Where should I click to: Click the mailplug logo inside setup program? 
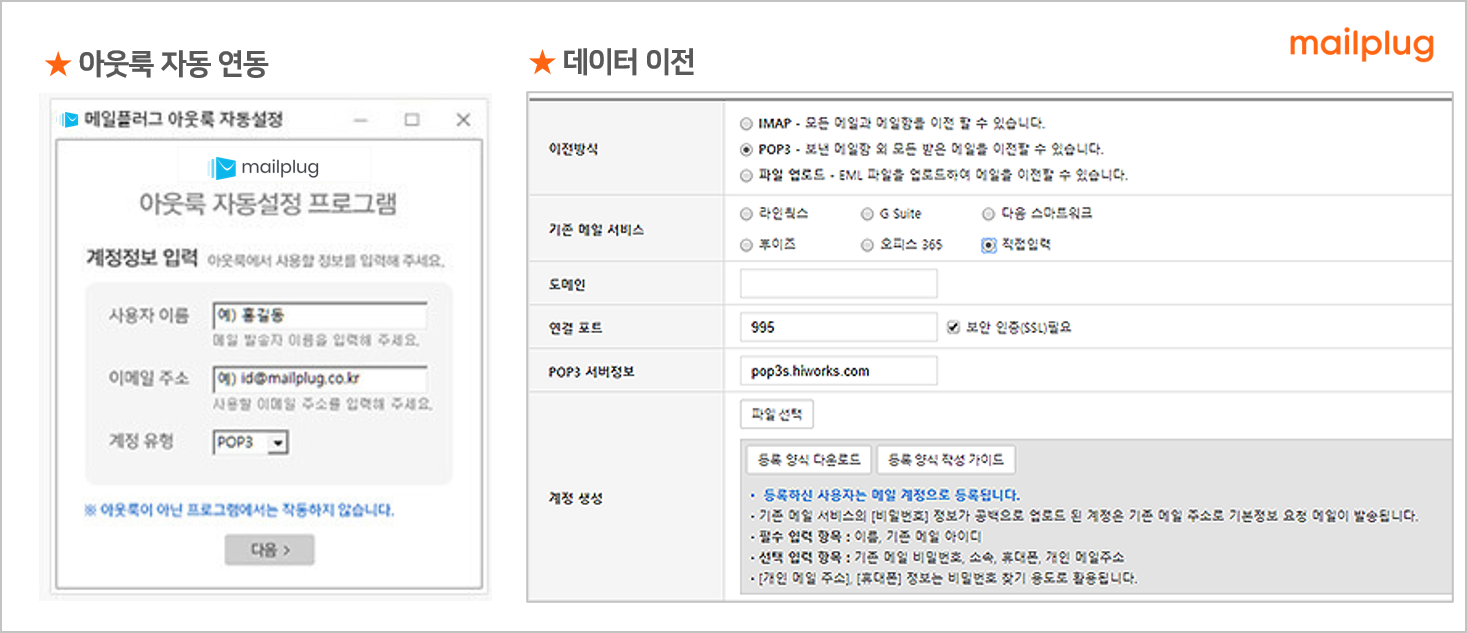pyautogui.click(x=264, y=167)
